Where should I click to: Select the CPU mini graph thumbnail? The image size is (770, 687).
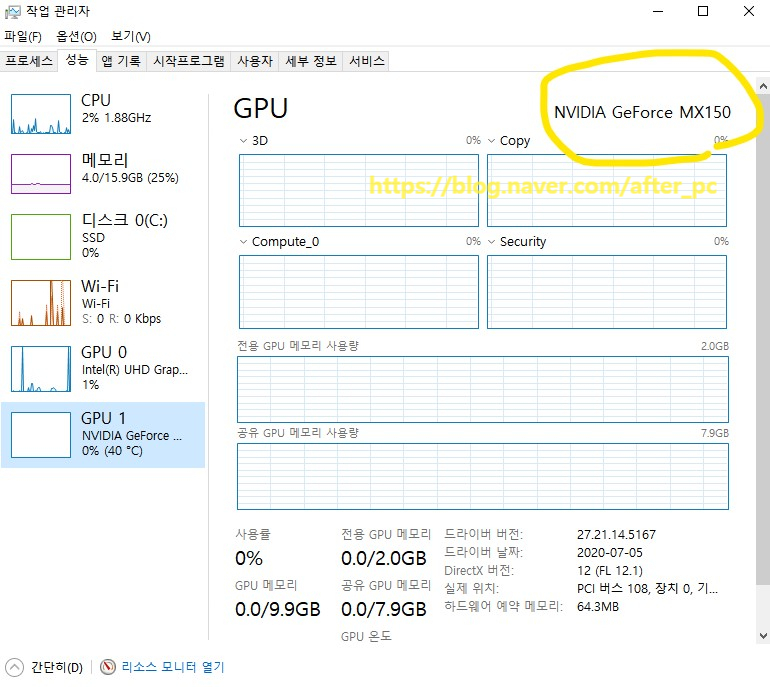(41, 114)
